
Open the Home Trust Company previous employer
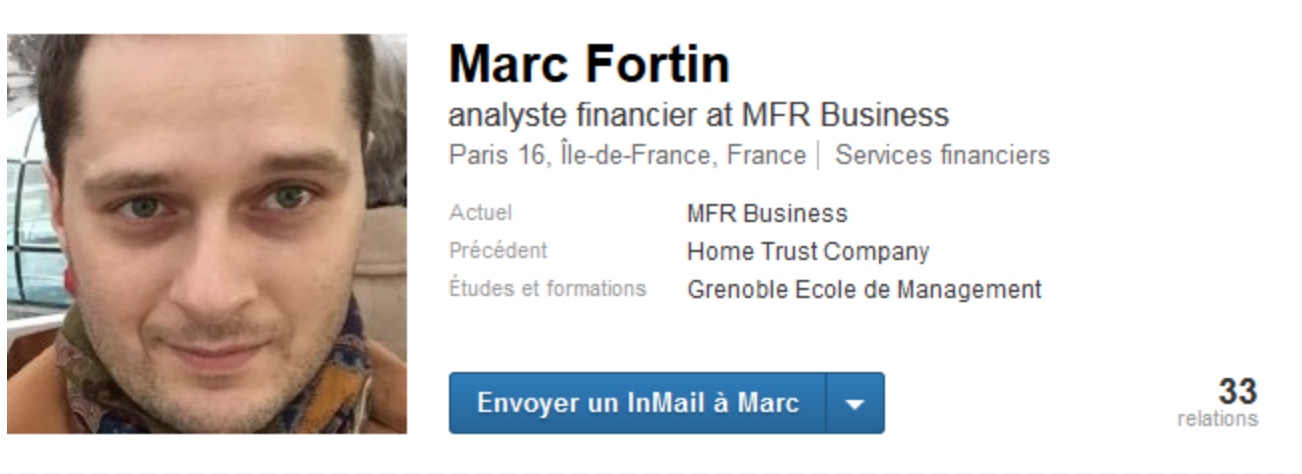pyautogui.click(x=808, y=252)
